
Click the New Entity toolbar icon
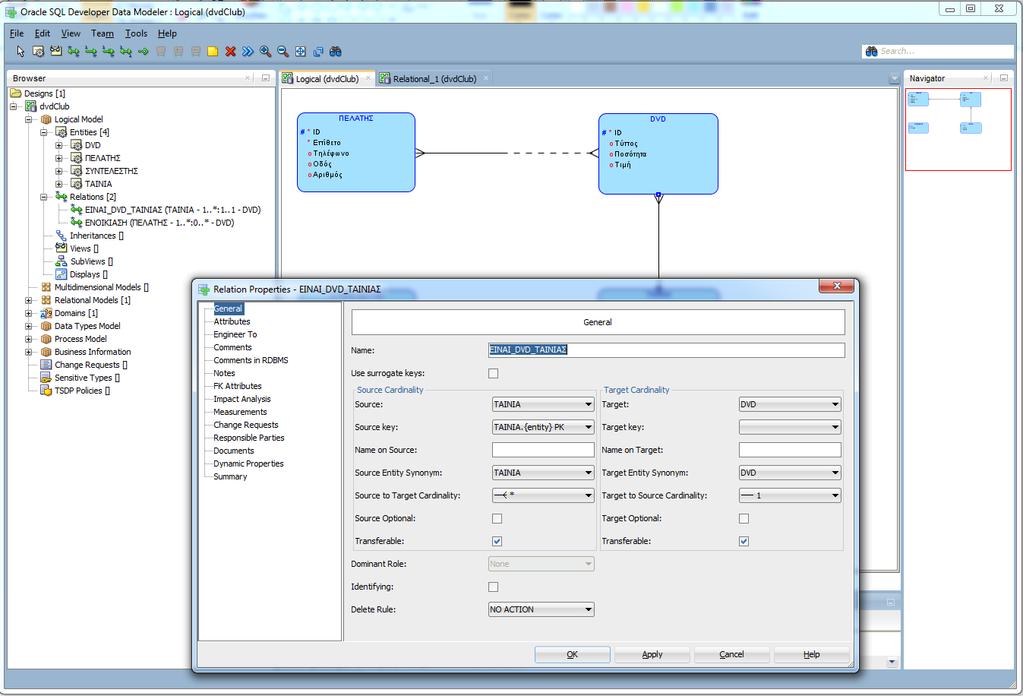pyautogui.click(x=38, y=52)
